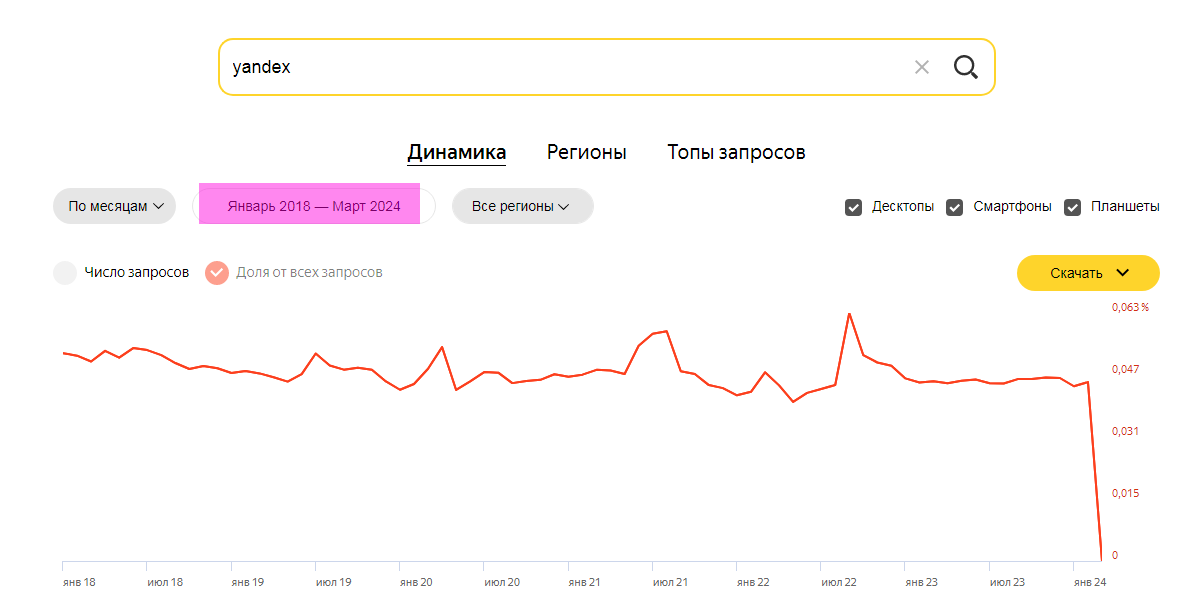
Task: Click the chevron beside Все регионы
Action: click(564, 207)
